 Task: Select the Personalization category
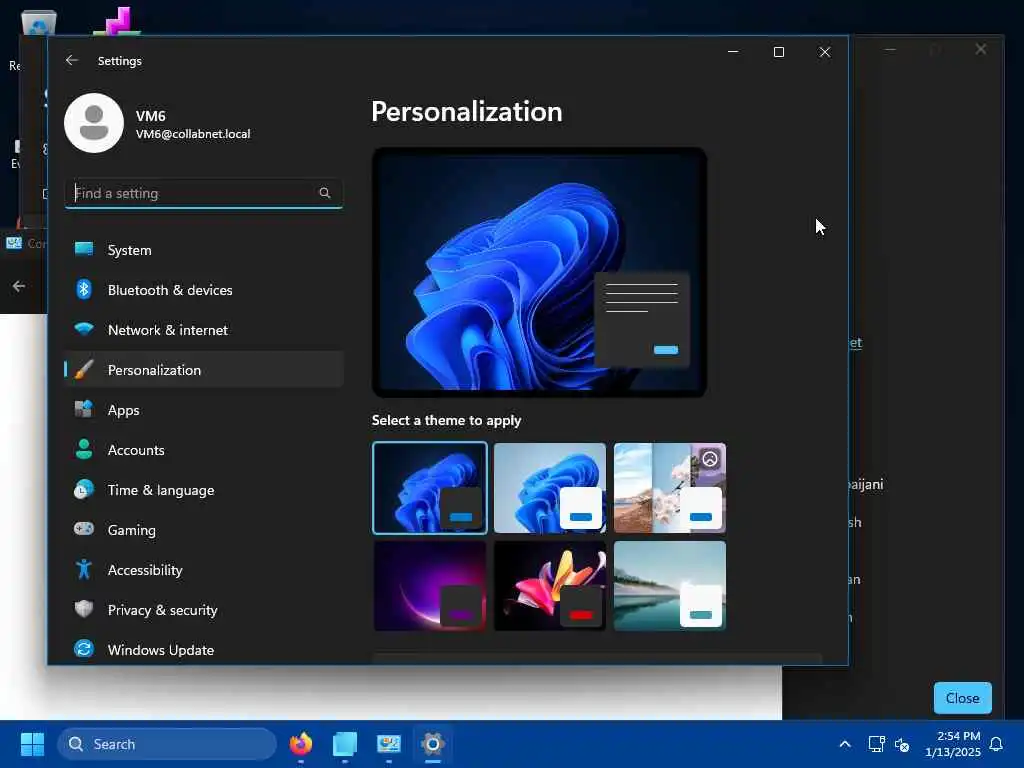pos(204,370)
